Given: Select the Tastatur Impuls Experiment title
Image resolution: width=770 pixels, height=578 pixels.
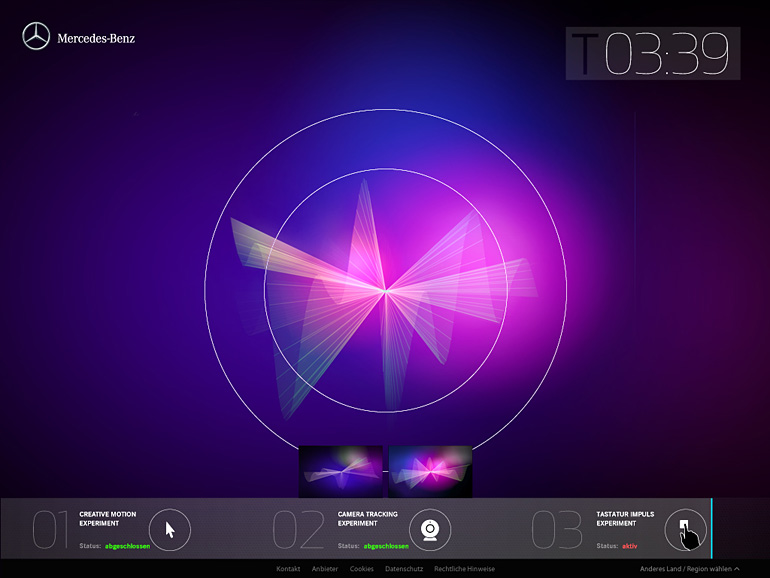Looking at the screenshot, I should [x=625, y=519].
